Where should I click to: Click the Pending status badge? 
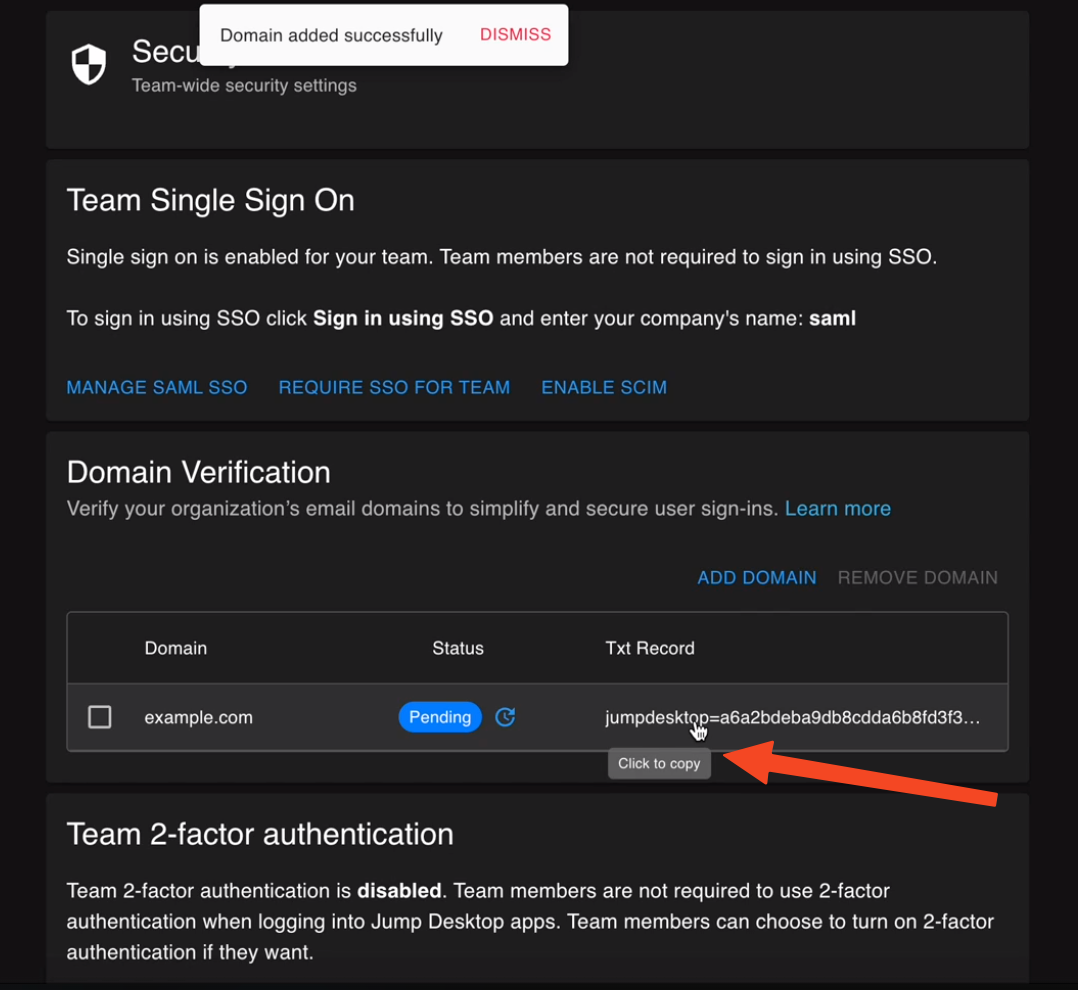[x=440, y=717]
